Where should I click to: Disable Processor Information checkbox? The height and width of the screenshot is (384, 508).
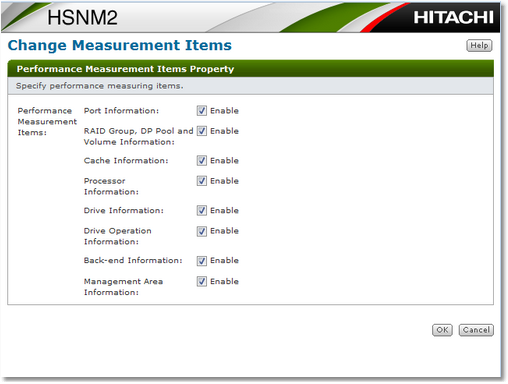201,181
